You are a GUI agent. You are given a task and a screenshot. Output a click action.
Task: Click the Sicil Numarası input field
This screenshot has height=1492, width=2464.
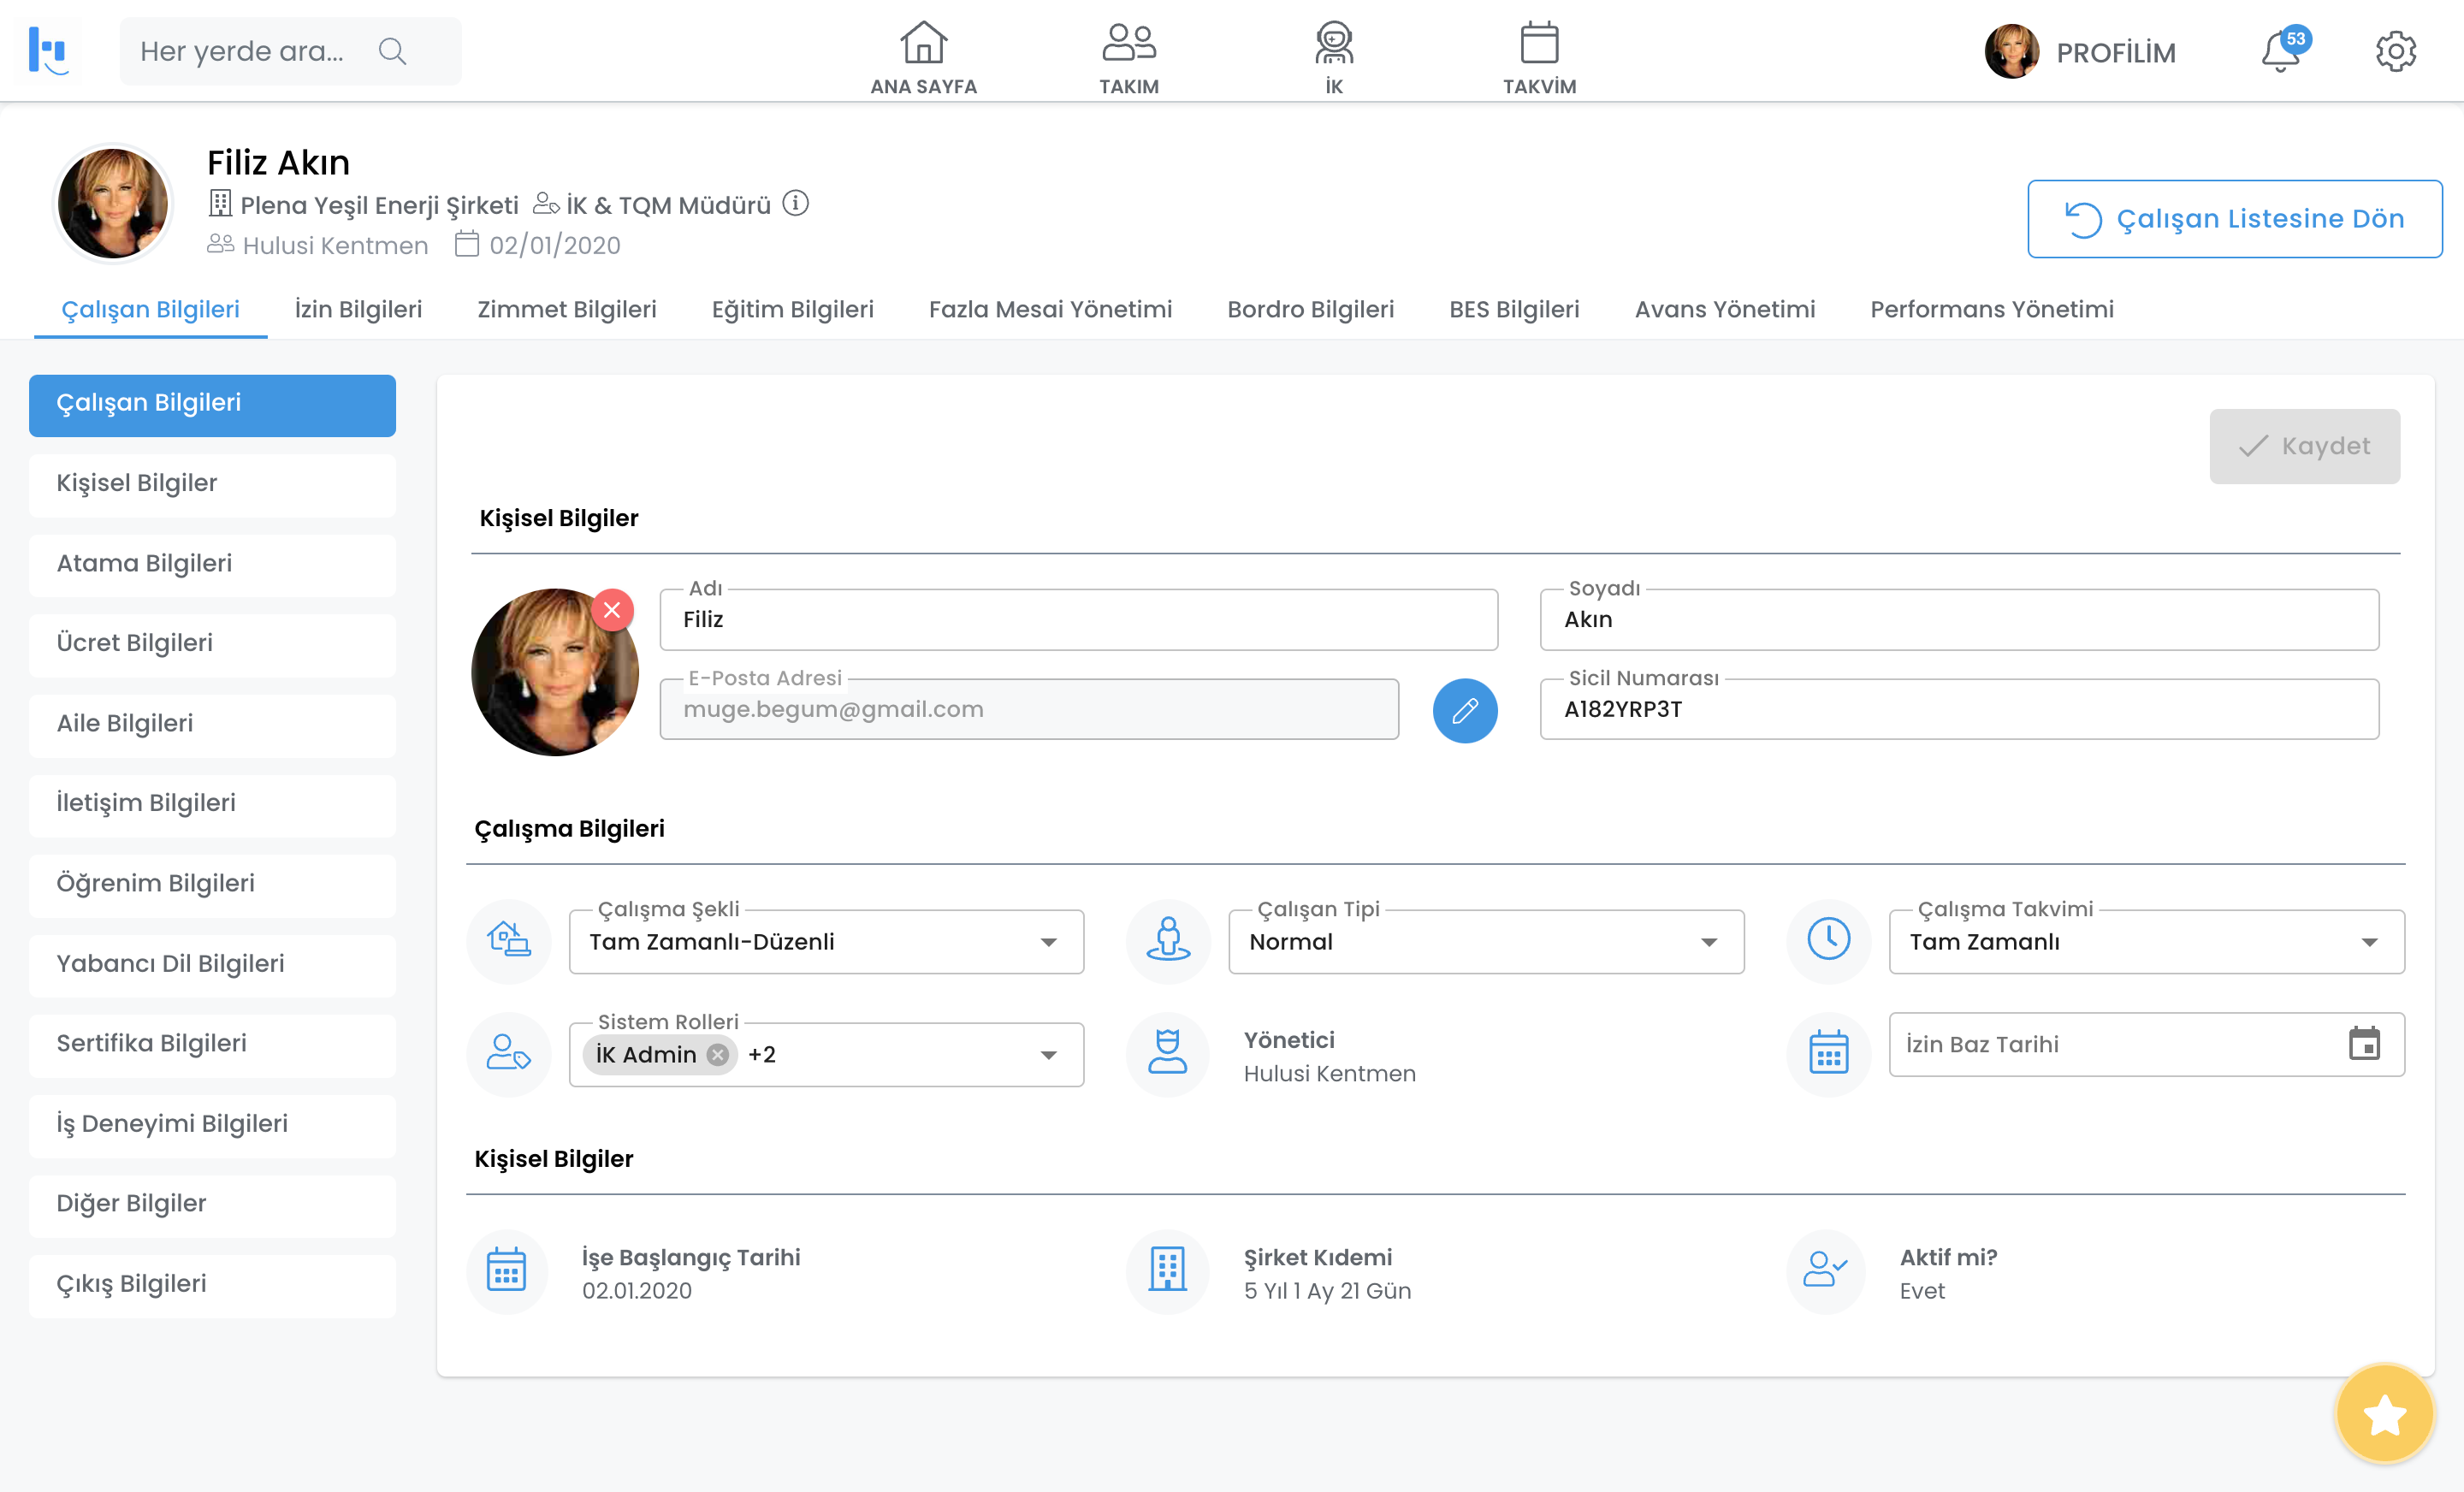pyautogui.click(x=1958, y=710)
